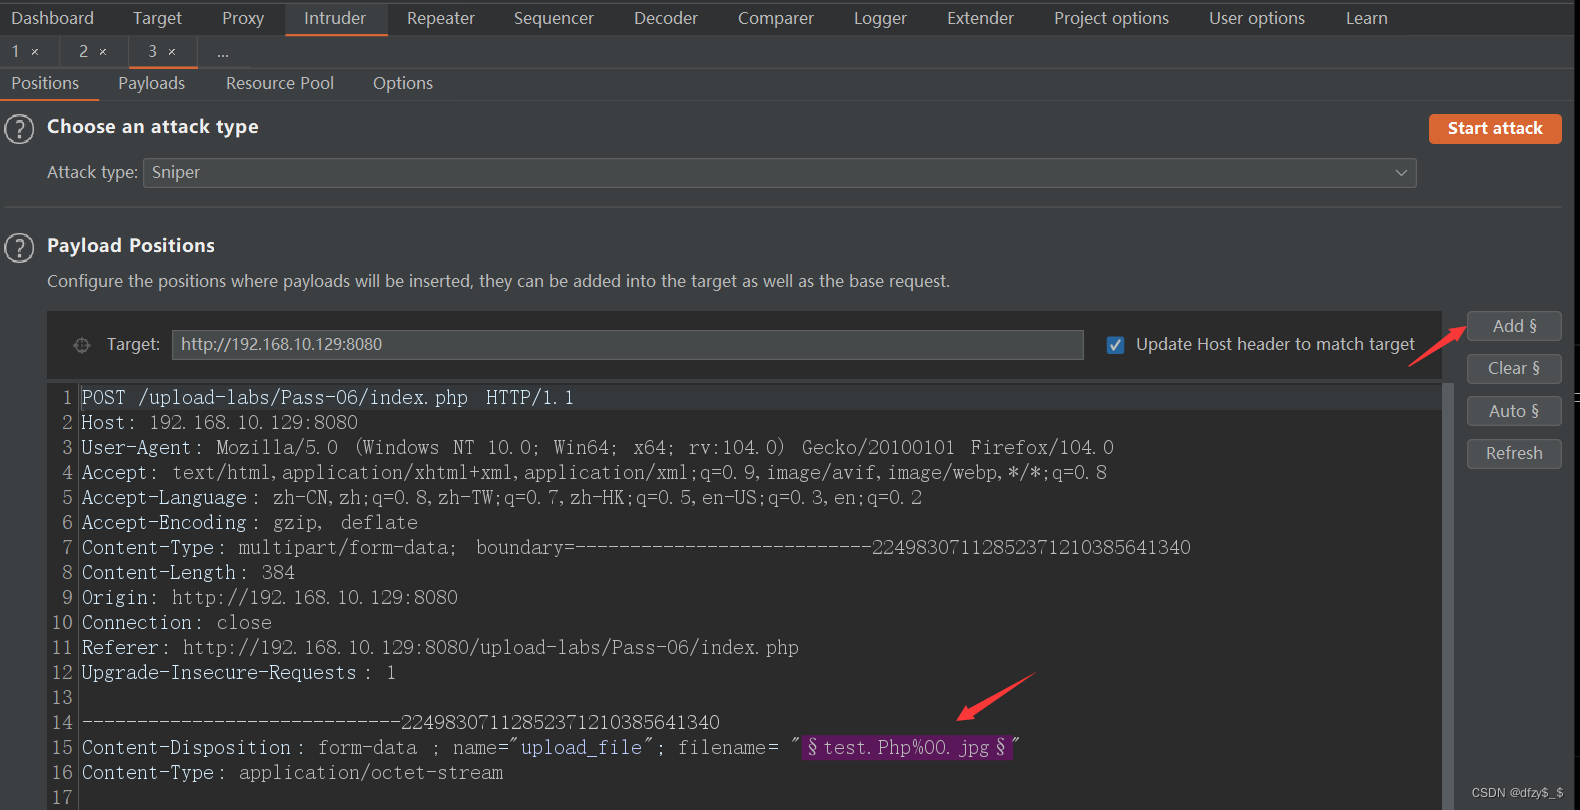Click the Target URL input field
The height and width of the screenshot is (810, 1580).
click(627, 345)
